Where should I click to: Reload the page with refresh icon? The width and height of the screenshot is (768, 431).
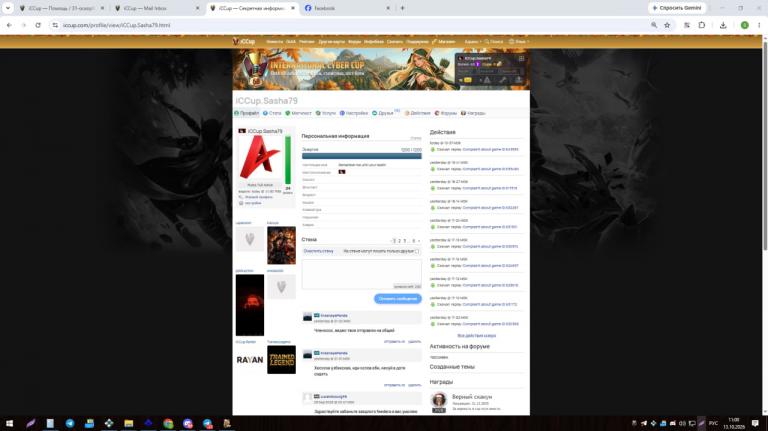pos(38,25)
